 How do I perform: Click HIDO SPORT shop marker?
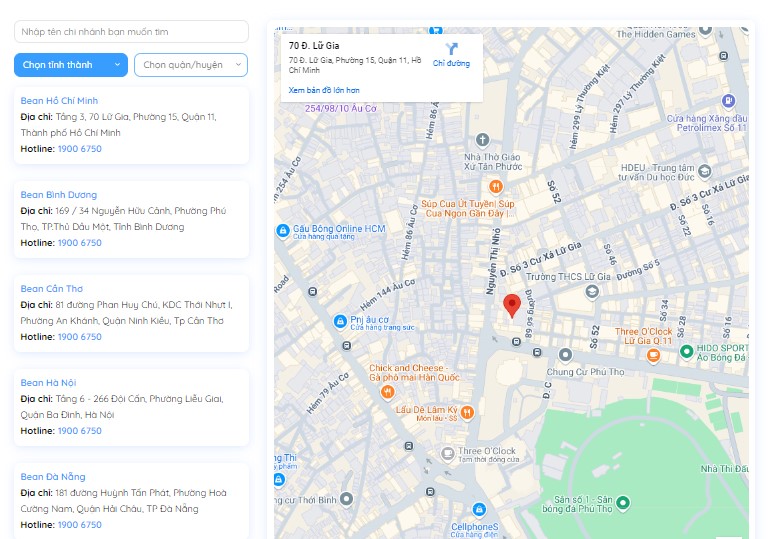point(686,351)
